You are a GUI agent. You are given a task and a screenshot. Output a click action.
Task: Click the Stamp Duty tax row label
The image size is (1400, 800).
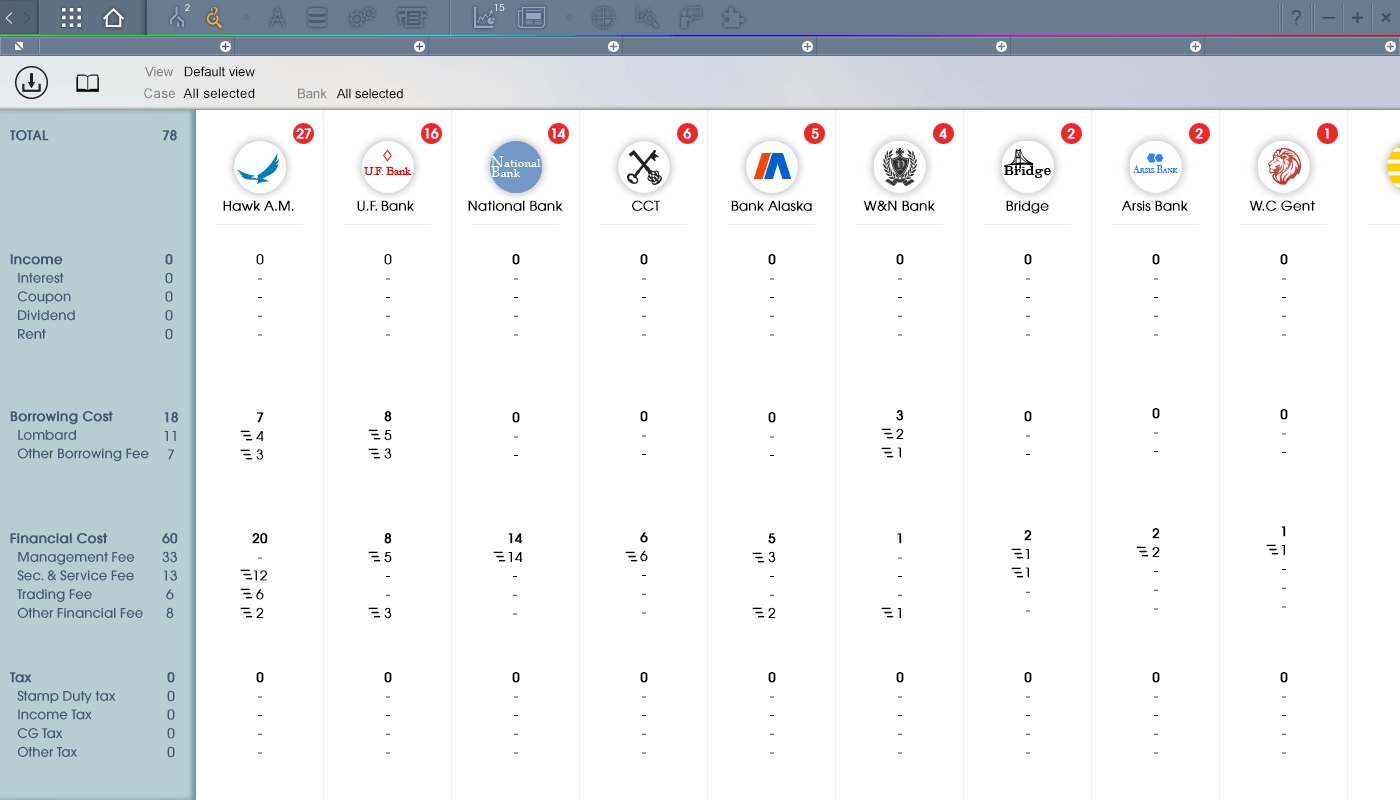point(66,697)
